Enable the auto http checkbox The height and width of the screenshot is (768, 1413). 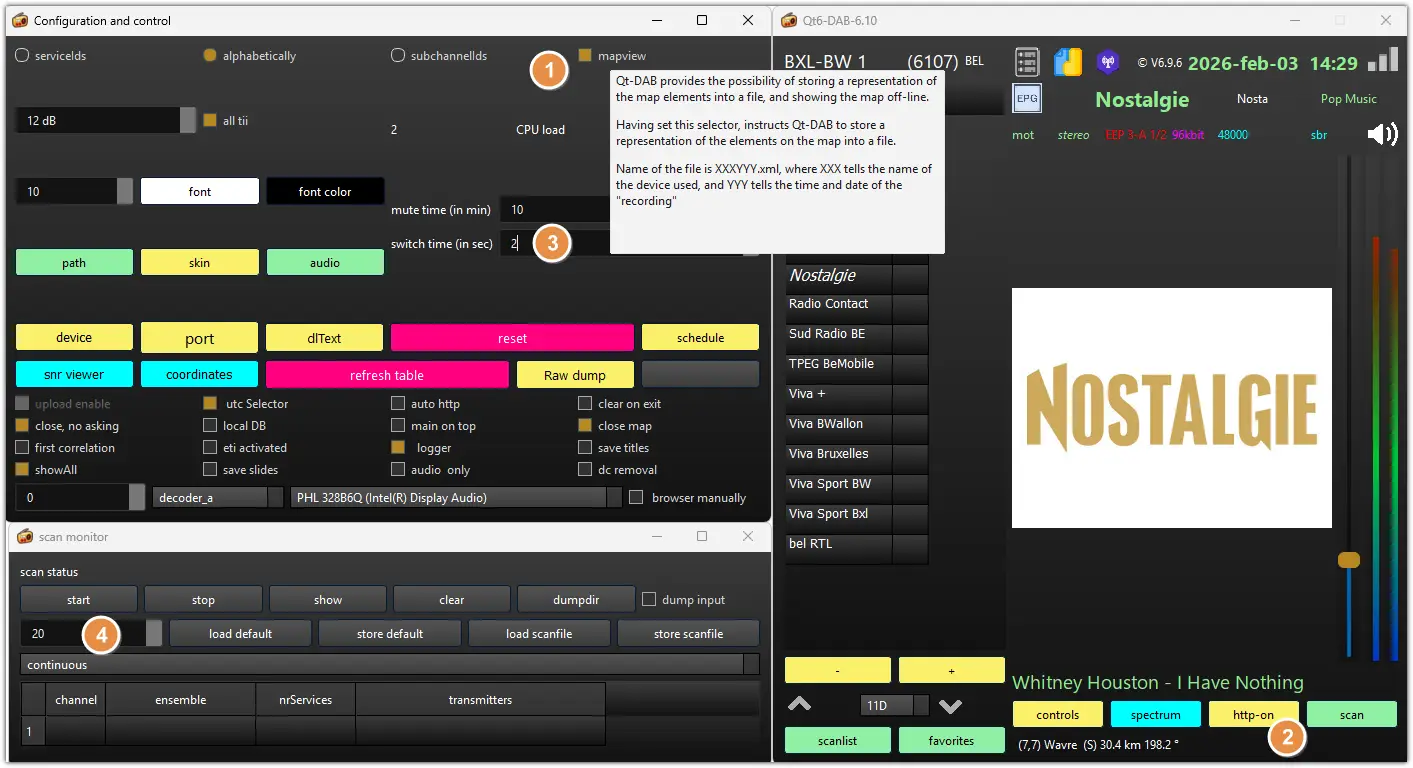coord(398,404)
